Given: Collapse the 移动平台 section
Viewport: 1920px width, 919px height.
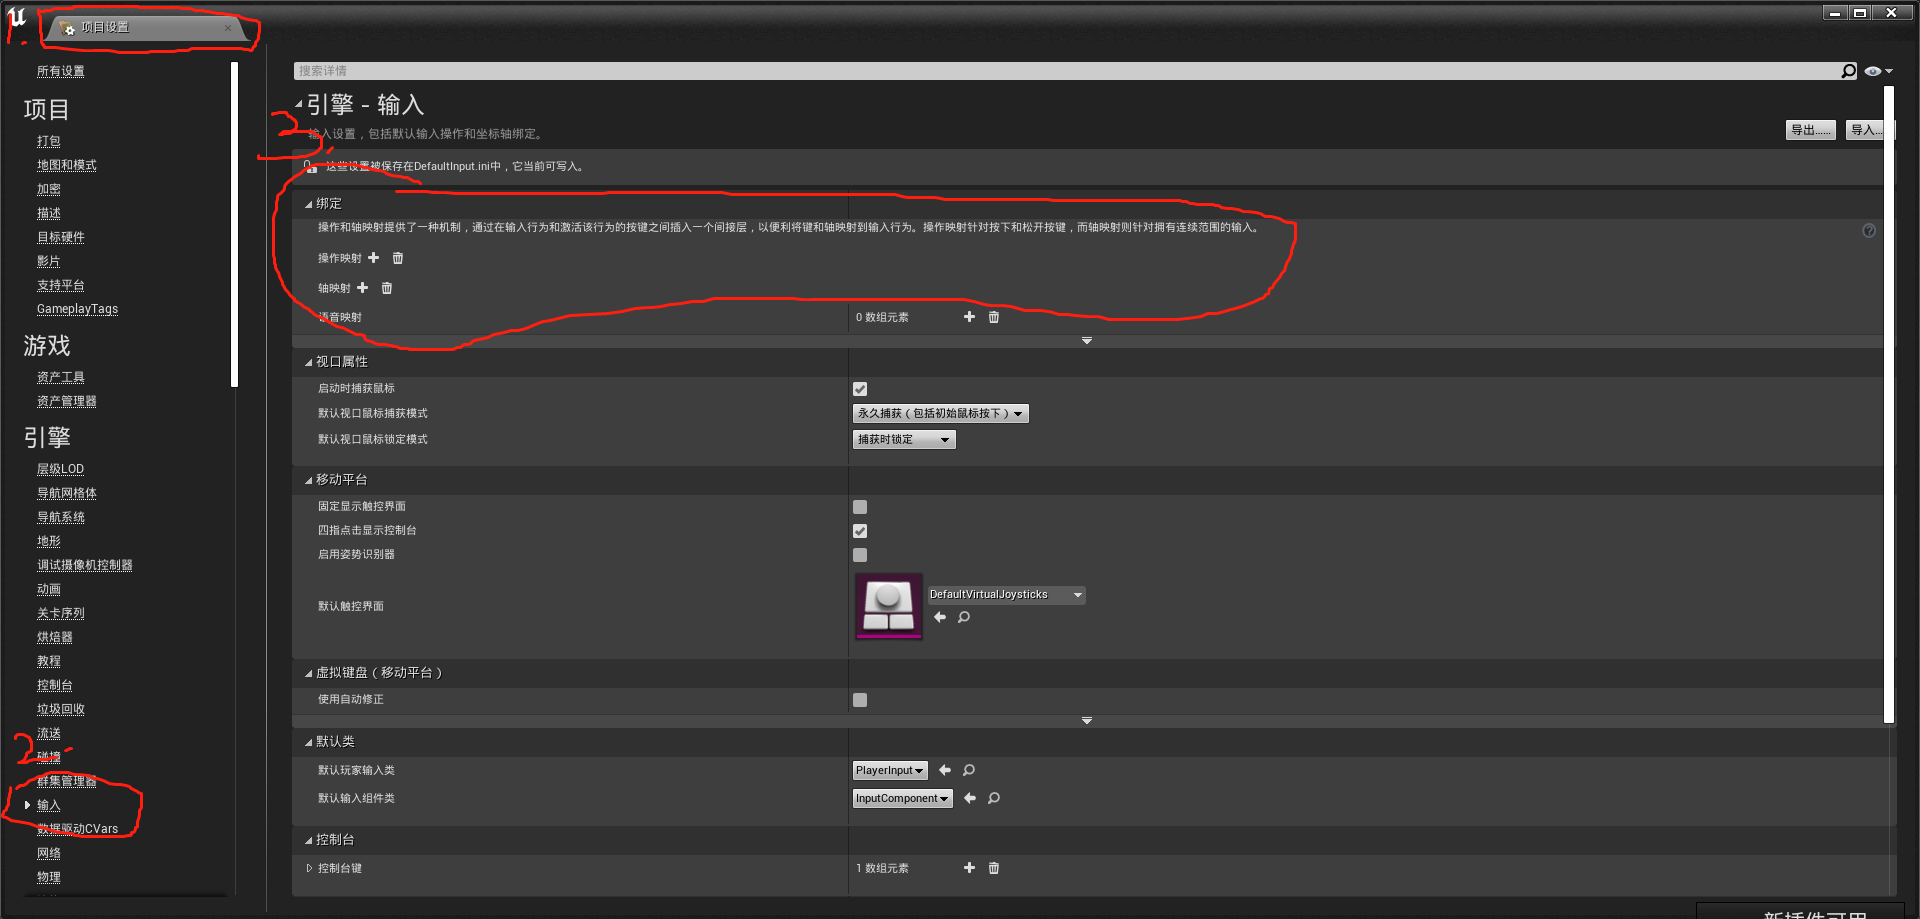Looking at the screenshot, I should tap(309, 480).
